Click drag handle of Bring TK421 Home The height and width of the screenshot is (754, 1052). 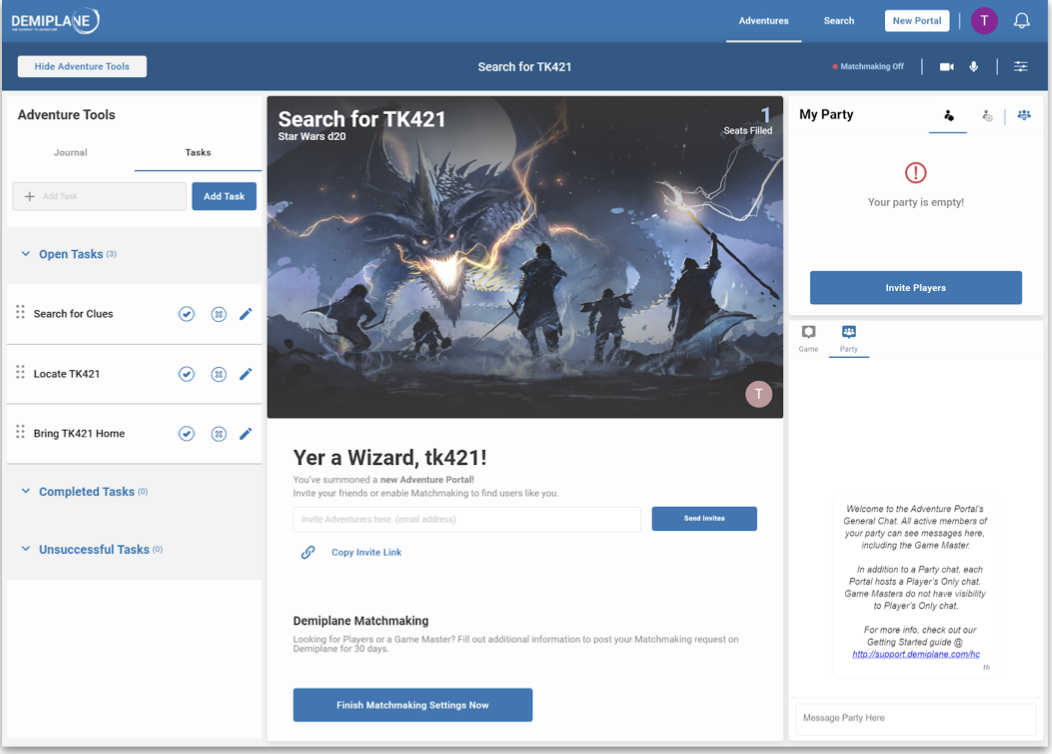pyautogui.click(x=20, y=431)
